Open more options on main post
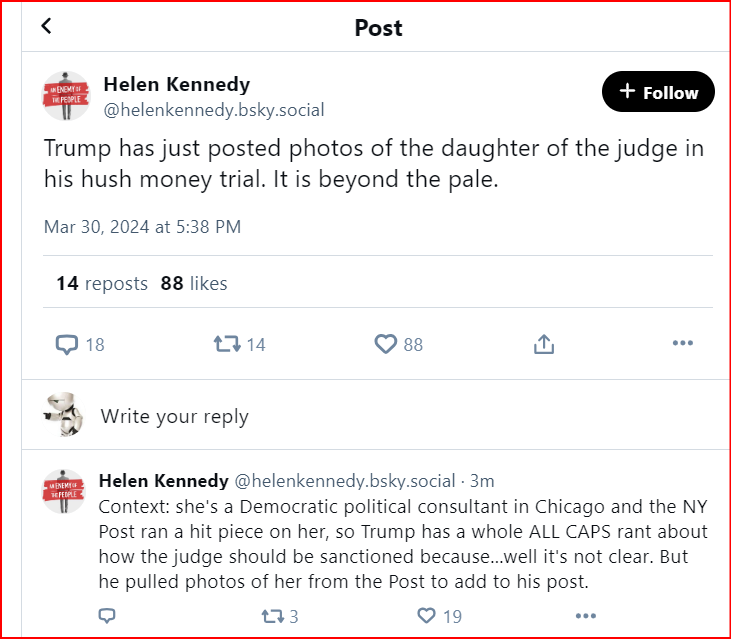Image resolution: width=731 pixels, height=639 pixels. coord(683,344)
